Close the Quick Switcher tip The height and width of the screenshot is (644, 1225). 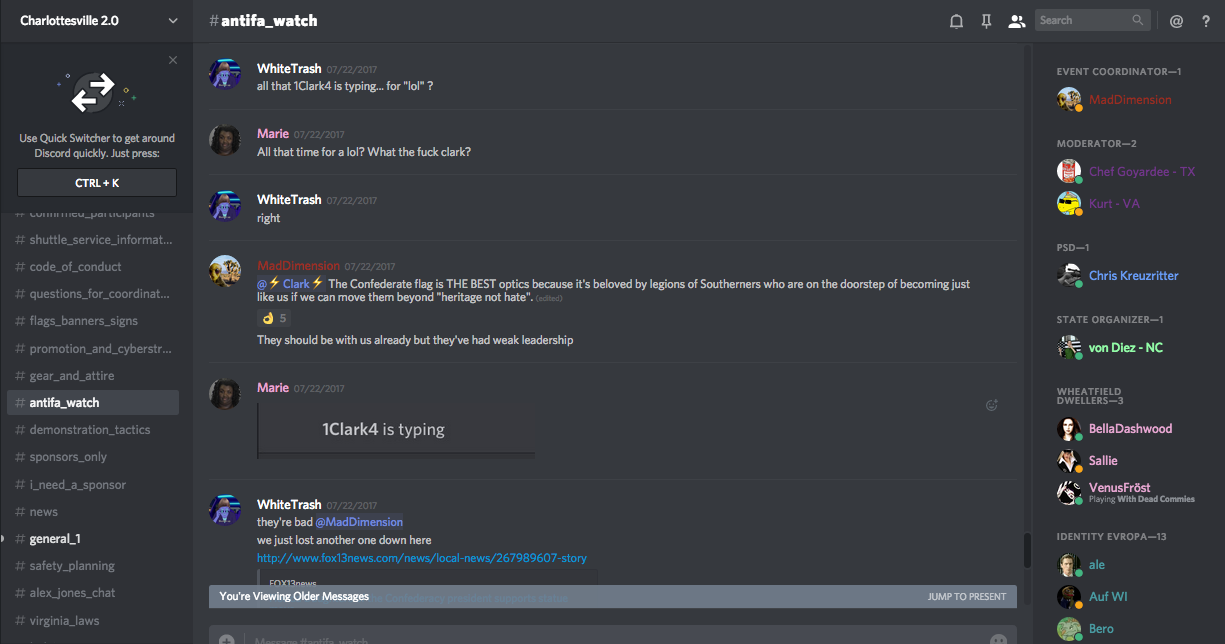pos(173,60)
